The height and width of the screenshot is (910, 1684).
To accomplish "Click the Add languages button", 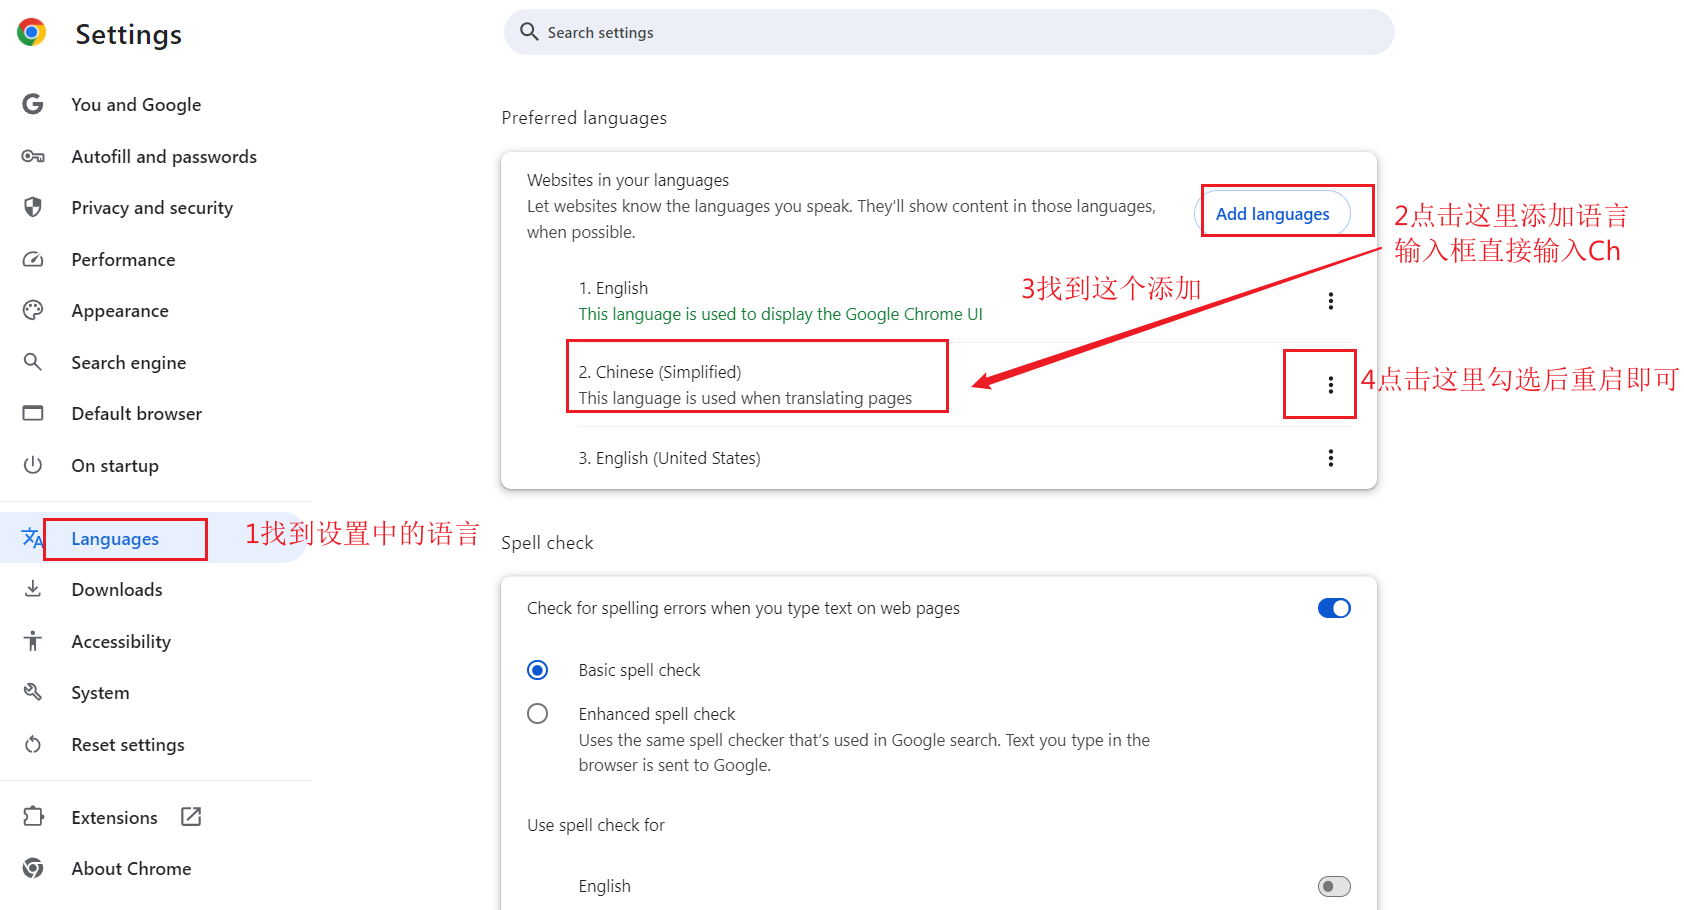I will (1272, 213).
